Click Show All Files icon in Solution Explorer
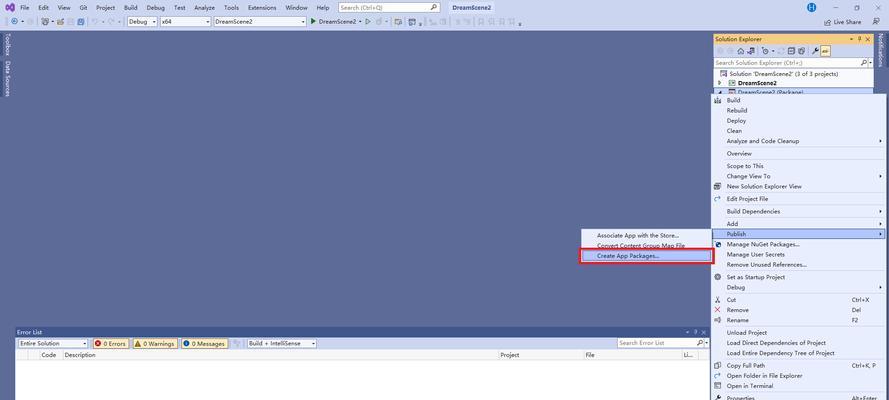This screenshot has height=400, width=889. pos(801,51)
